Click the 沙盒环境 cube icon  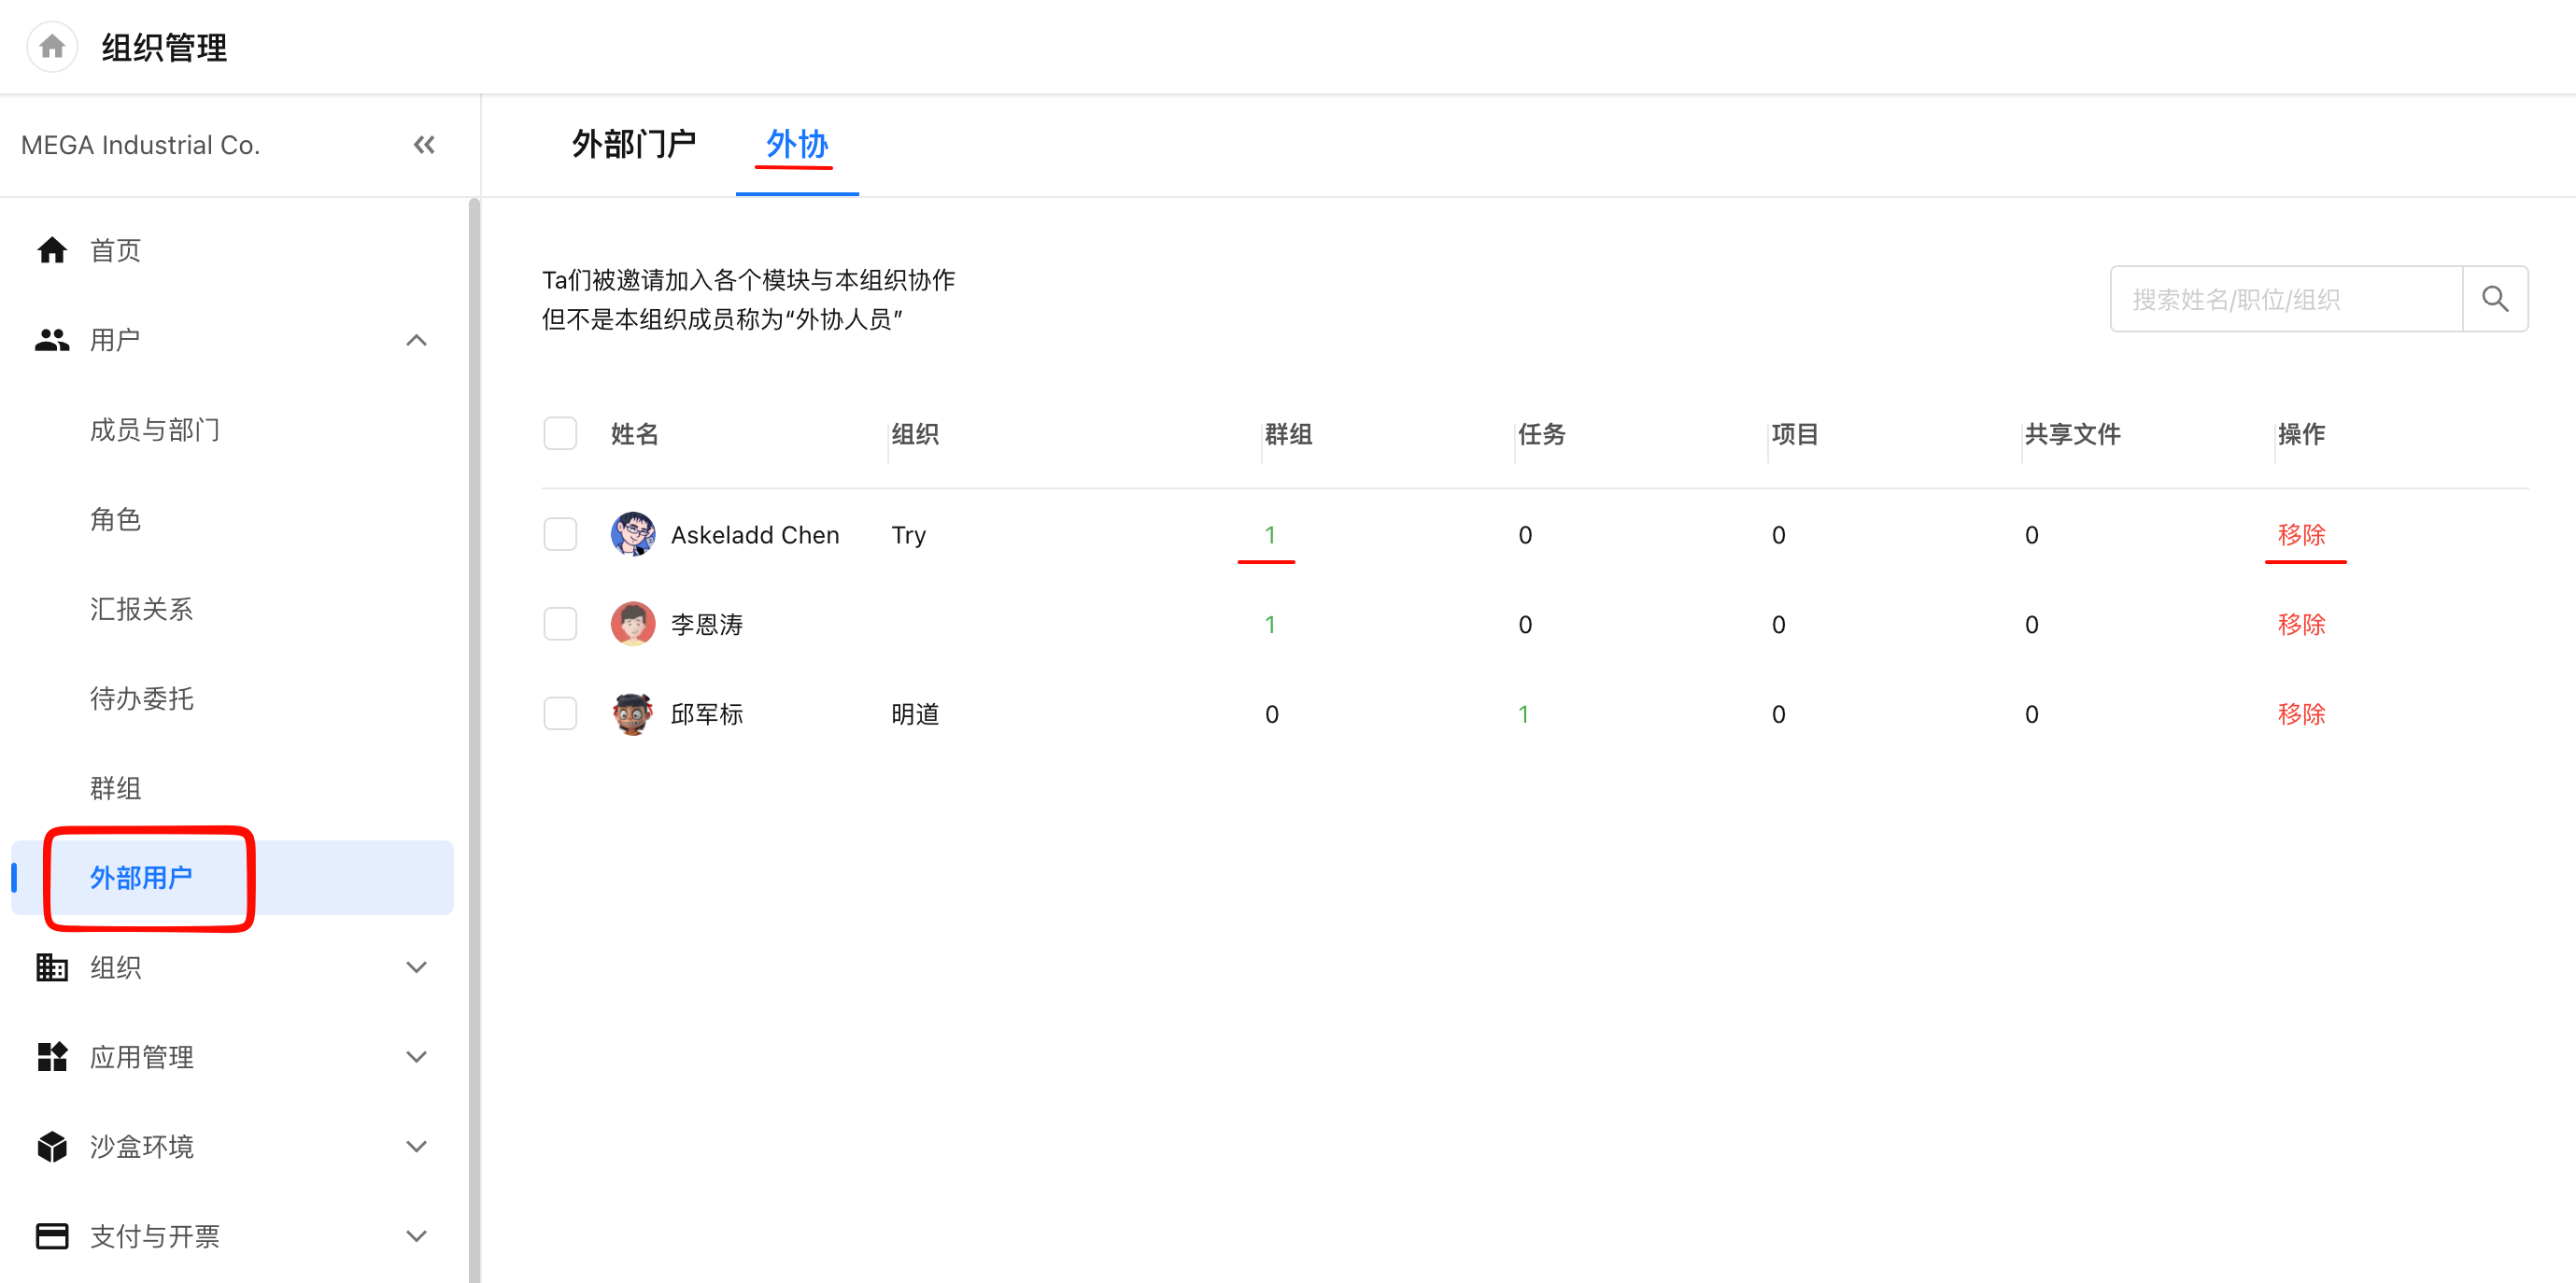[52, 1146]
